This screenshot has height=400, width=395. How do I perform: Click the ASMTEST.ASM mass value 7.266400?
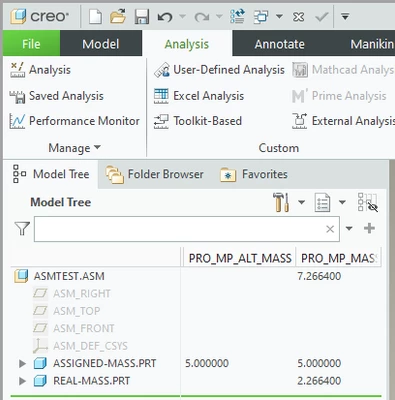tap(319, 276)
